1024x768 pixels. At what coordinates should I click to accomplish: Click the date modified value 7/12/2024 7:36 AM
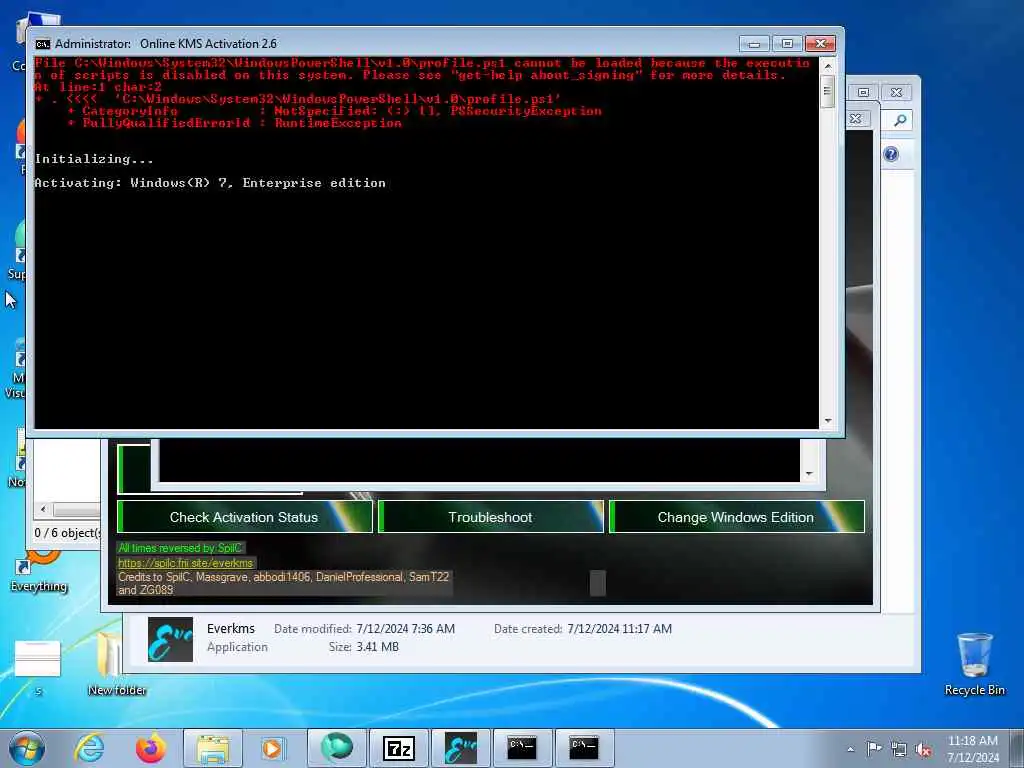[x=405, y=629]
